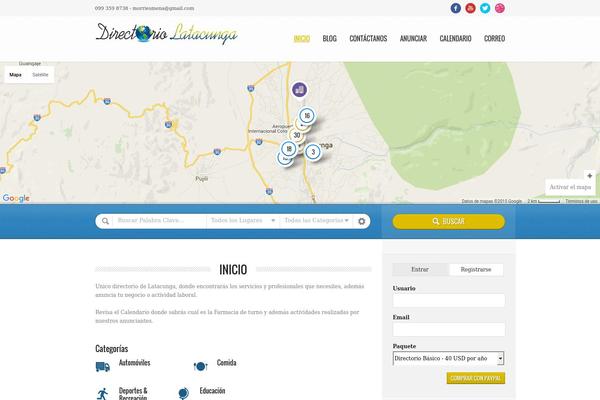600x400 pixels.
Task: Click the COMPRAR CON PAYPAL button
Action: (476, 378)
